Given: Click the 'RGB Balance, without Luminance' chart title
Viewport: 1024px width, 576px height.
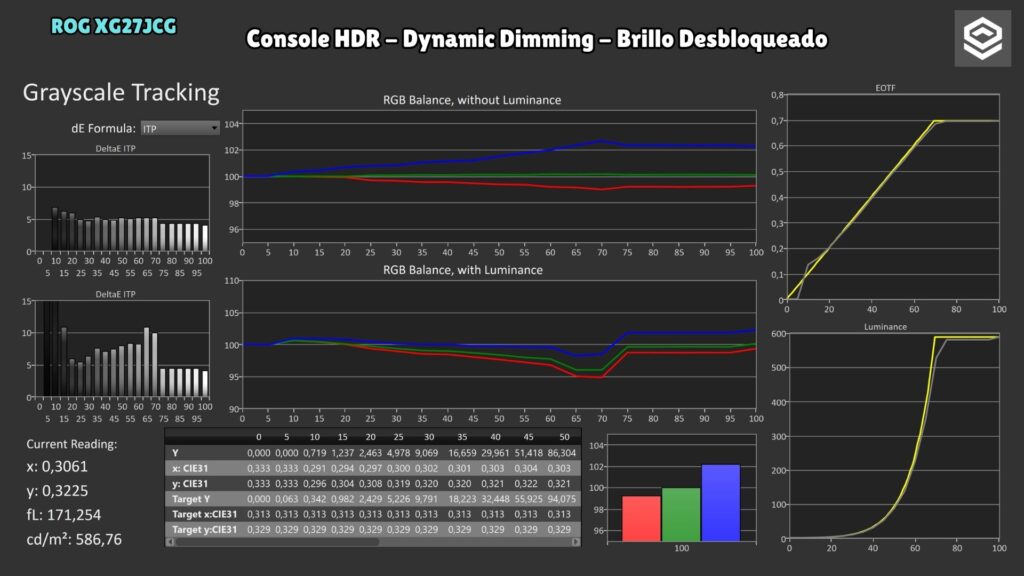Looking at the screenshot, I should [472, 100].
